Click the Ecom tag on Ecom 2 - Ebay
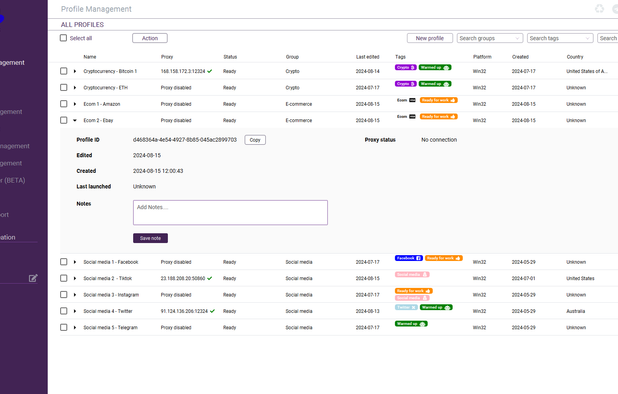Image resolution: width=618 pixels, height=394 pixels. tap(406, 117)
